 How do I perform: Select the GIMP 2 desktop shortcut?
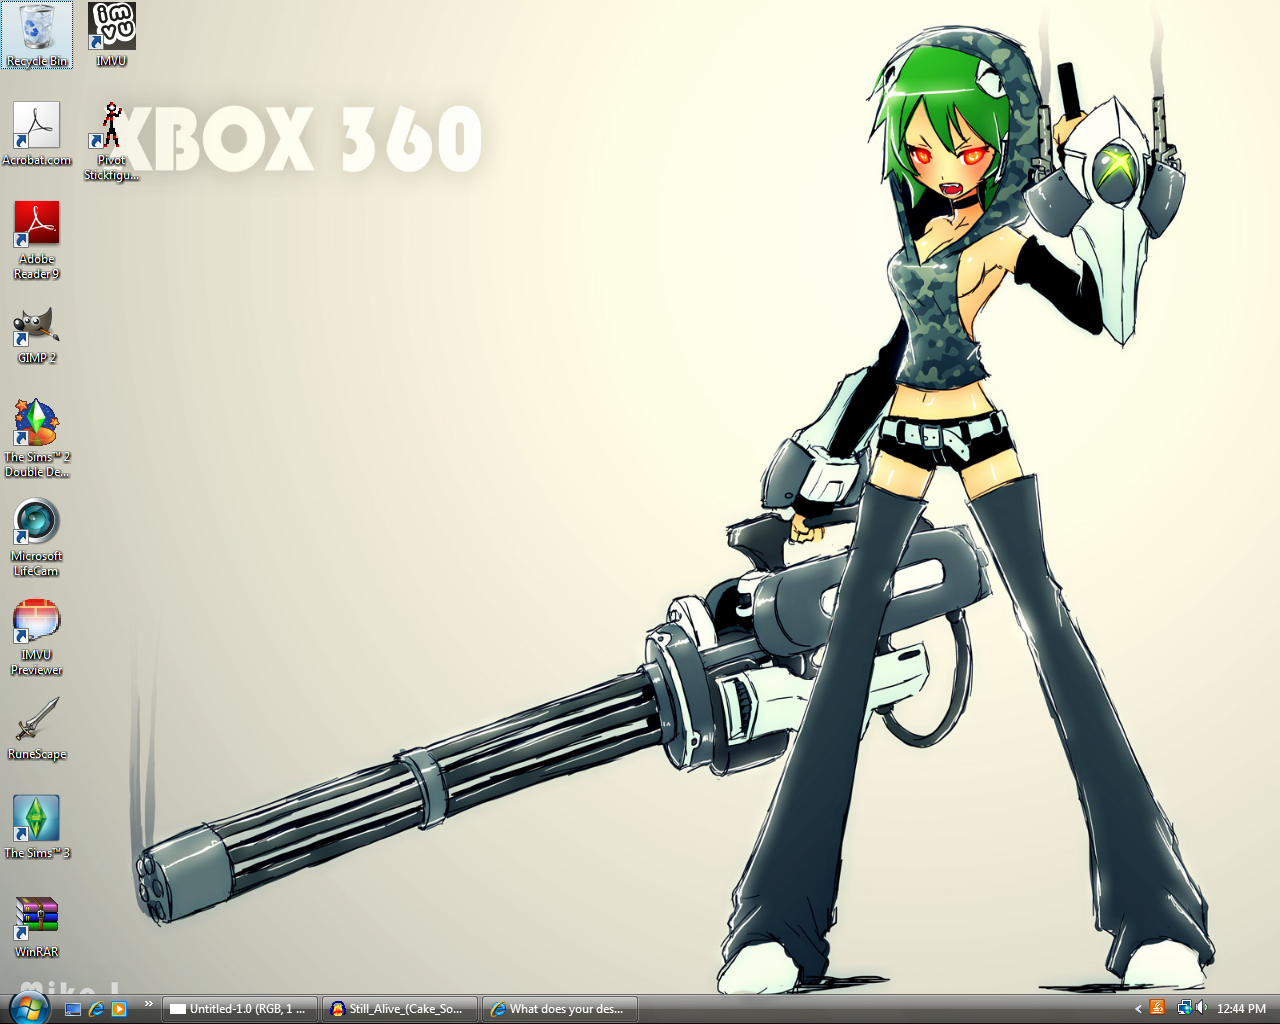pos(37,336)
